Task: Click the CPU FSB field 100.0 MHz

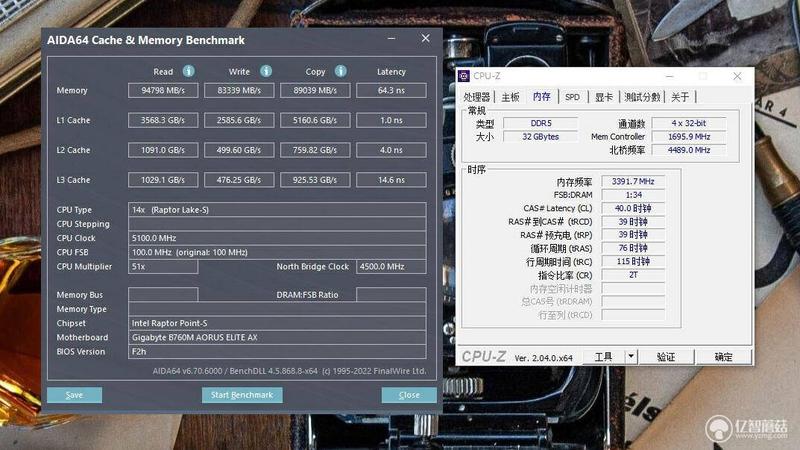Action: [x=277, y=252]
